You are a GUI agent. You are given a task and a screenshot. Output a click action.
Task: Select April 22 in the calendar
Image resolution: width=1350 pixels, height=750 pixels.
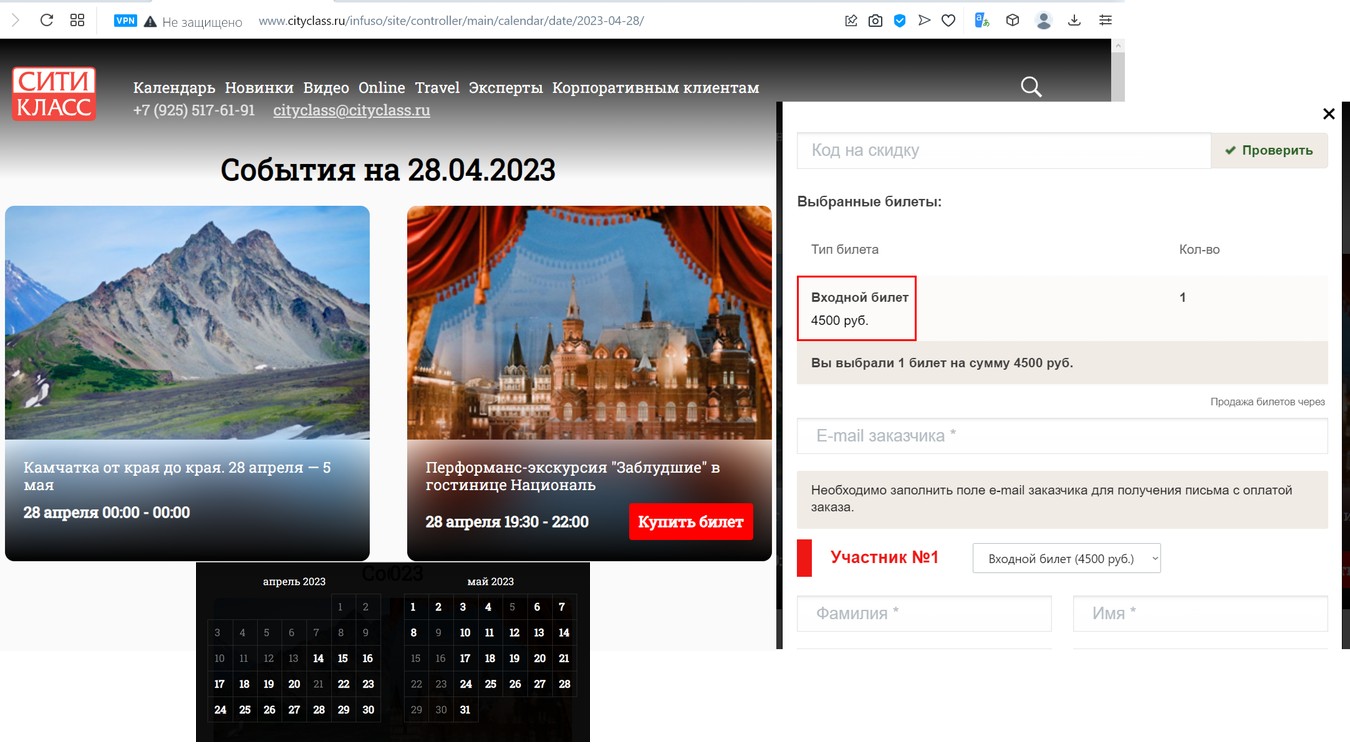pyautogui.click(x=343, y=684)
